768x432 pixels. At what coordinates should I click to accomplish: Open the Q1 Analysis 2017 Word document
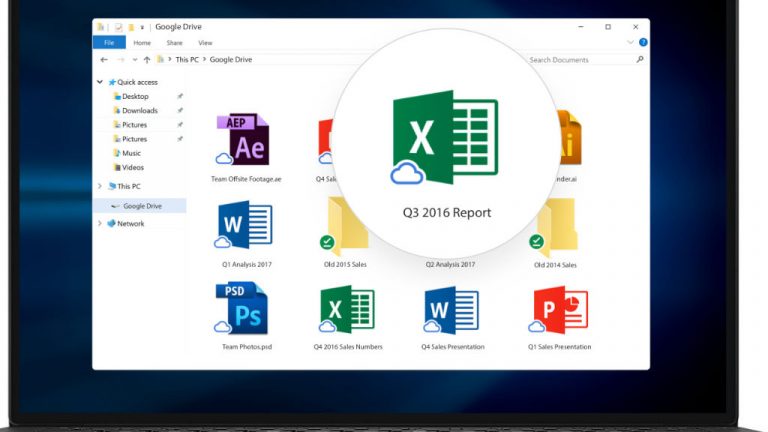[x=243, y=224]
